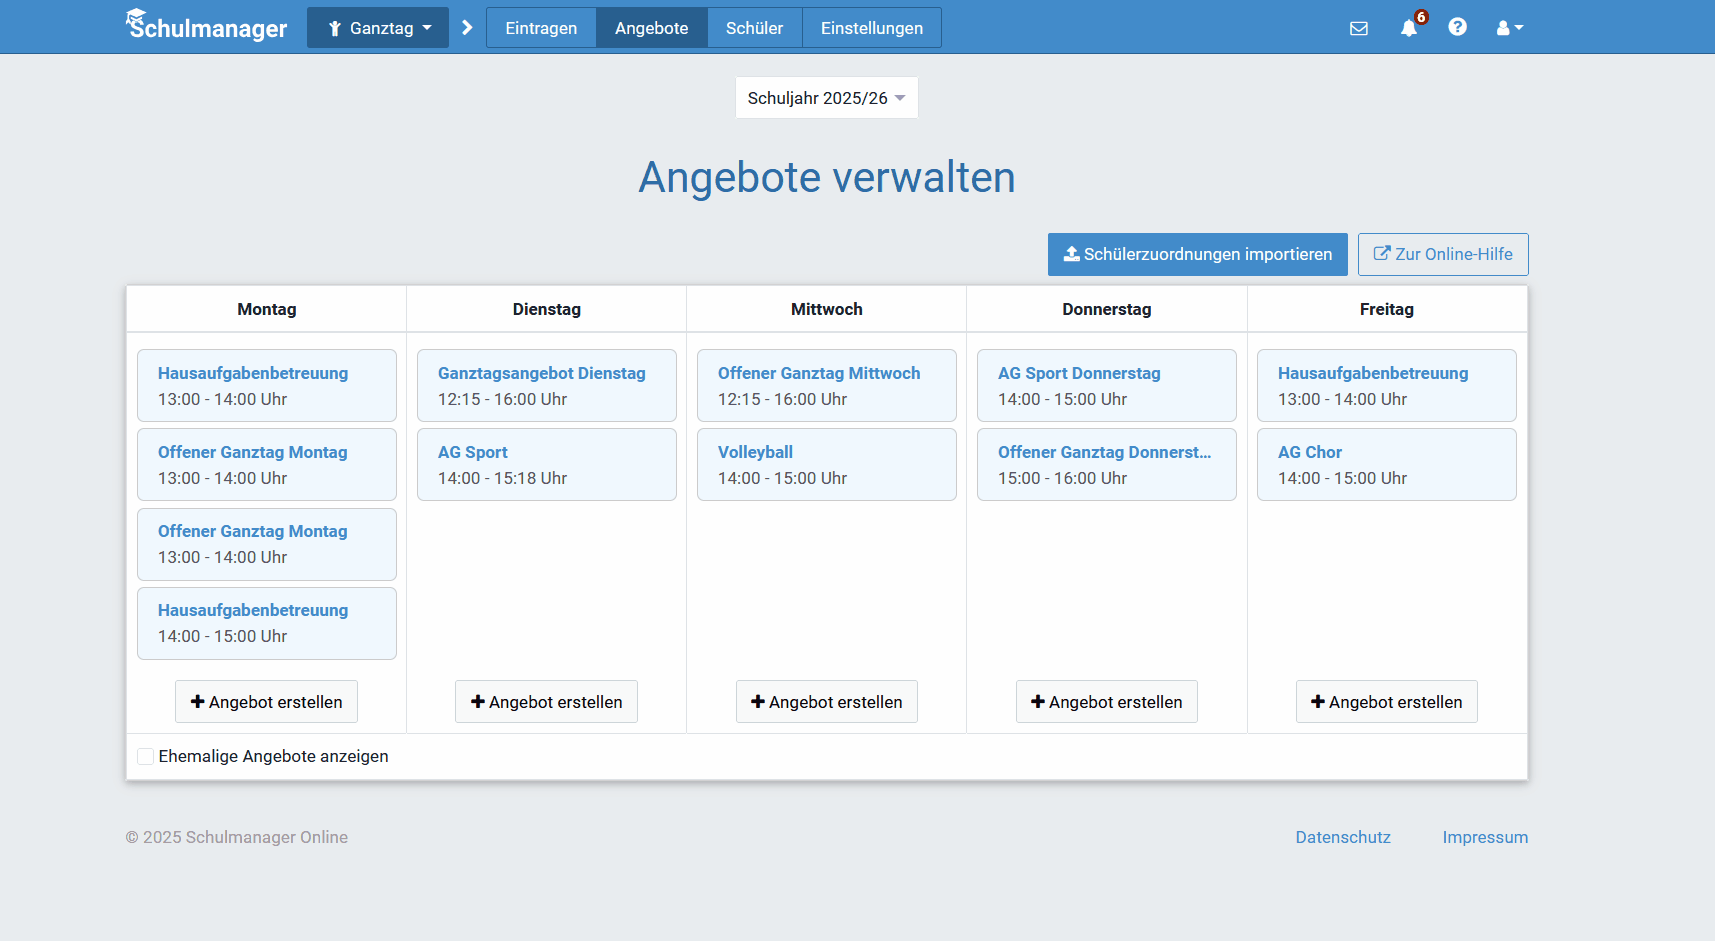Click the help question mark icon
The image size is (1715, 941).
click(1457, 27)
